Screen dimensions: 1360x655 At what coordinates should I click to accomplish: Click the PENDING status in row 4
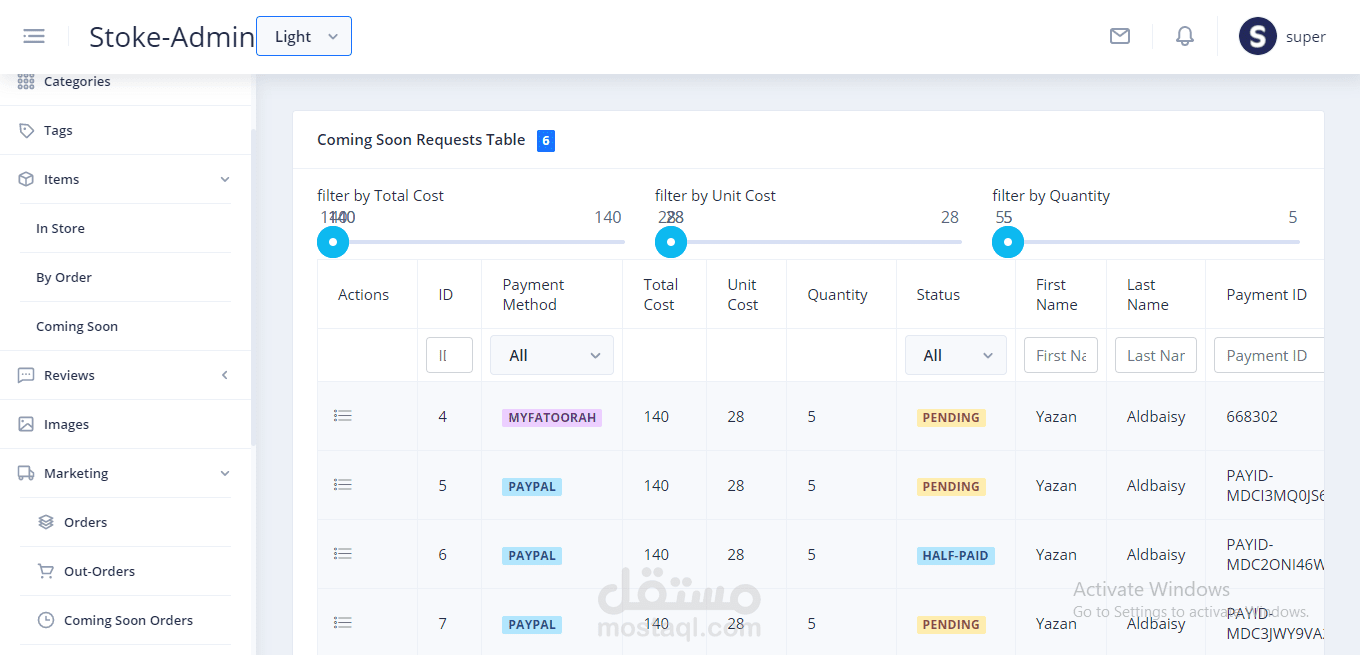pyautogui.click(x=951, y=418)
